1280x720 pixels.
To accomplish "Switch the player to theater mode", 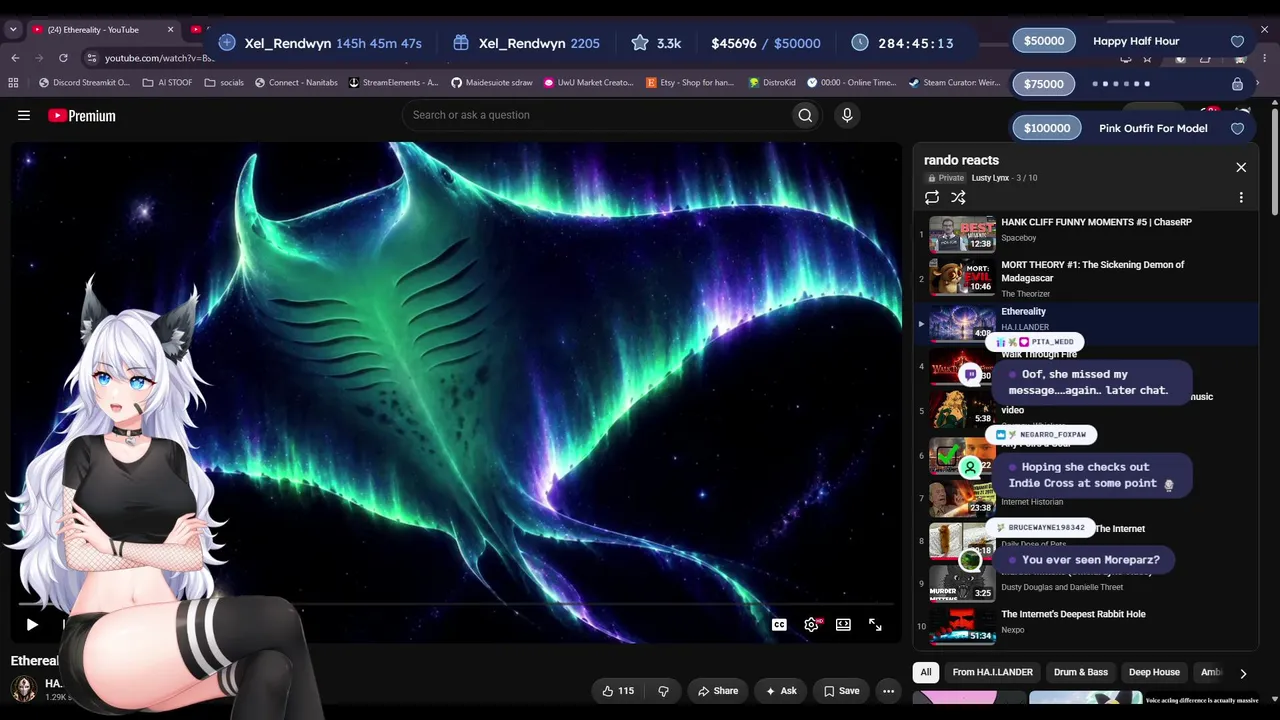I will pos(843,625).
